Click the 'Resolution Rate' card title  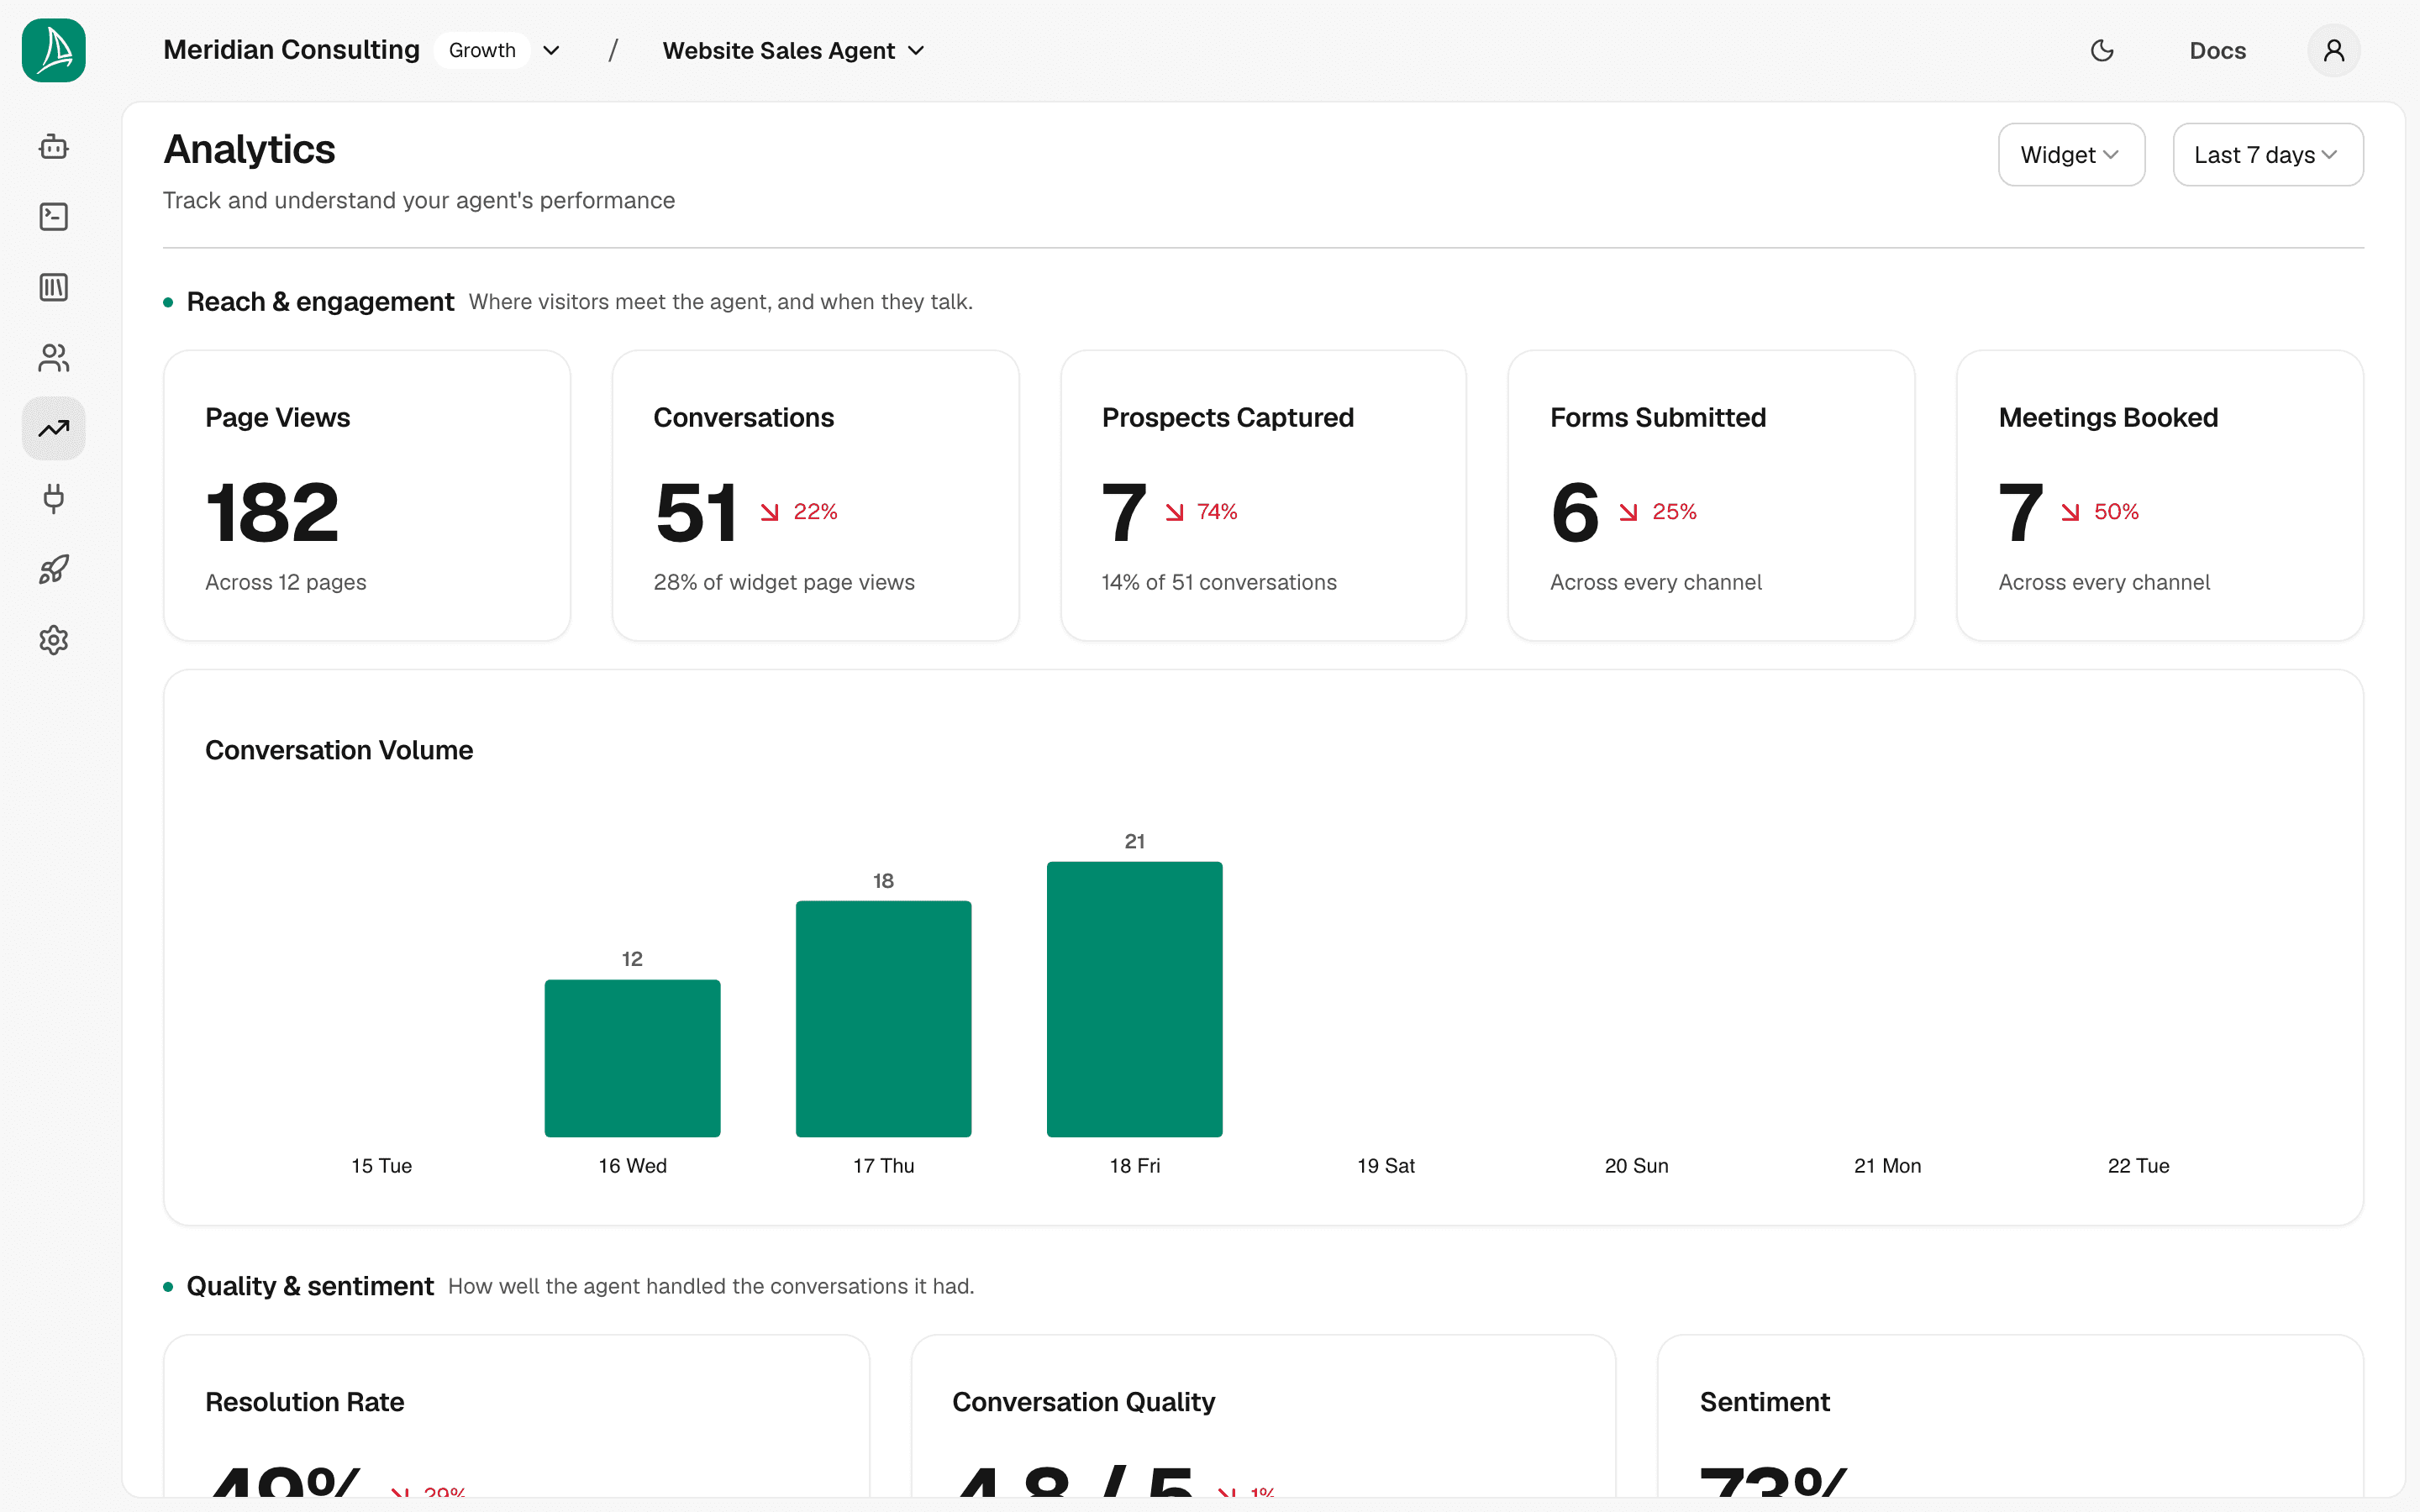[305, 1402]
